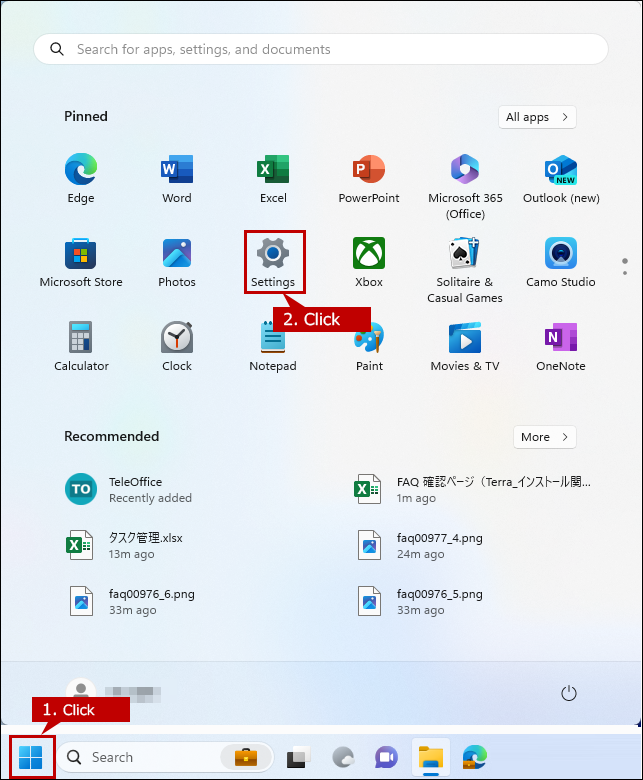Open the Paint app

point(369,347)
